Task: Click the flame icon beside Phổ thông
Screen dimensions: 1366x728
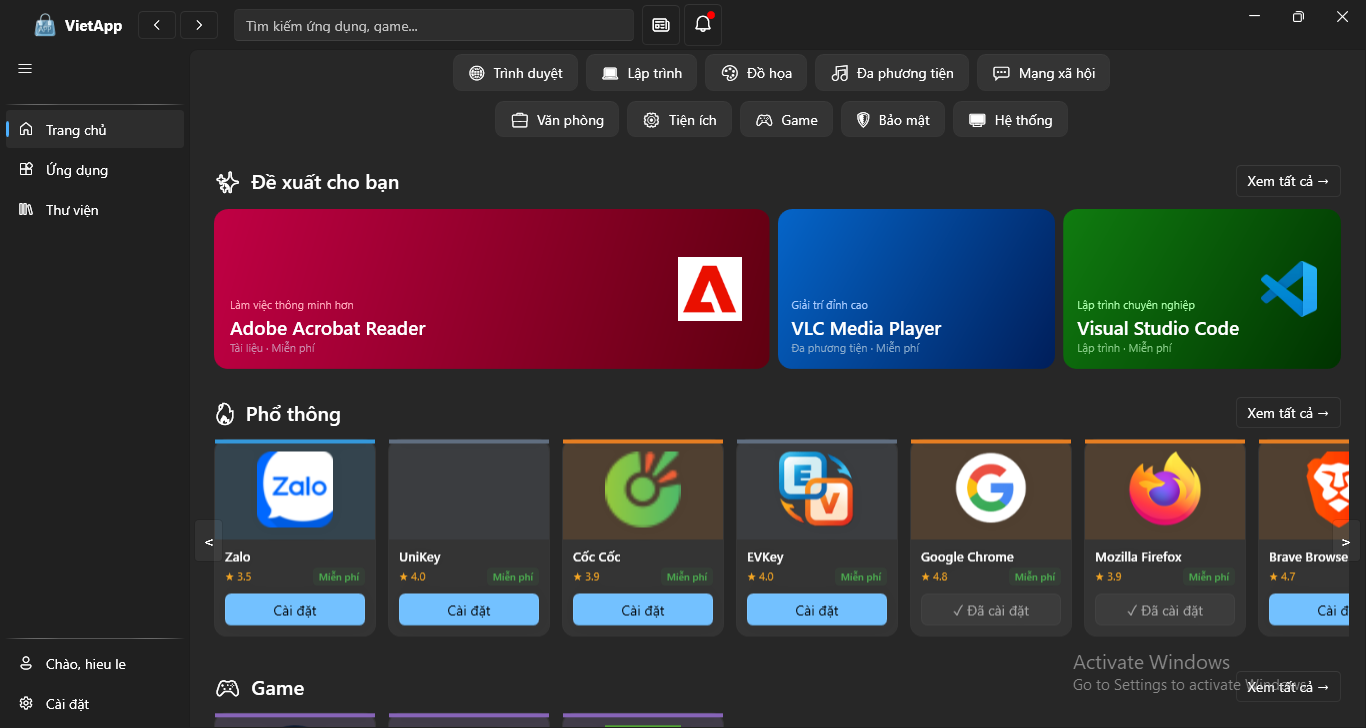Action: 225,414
